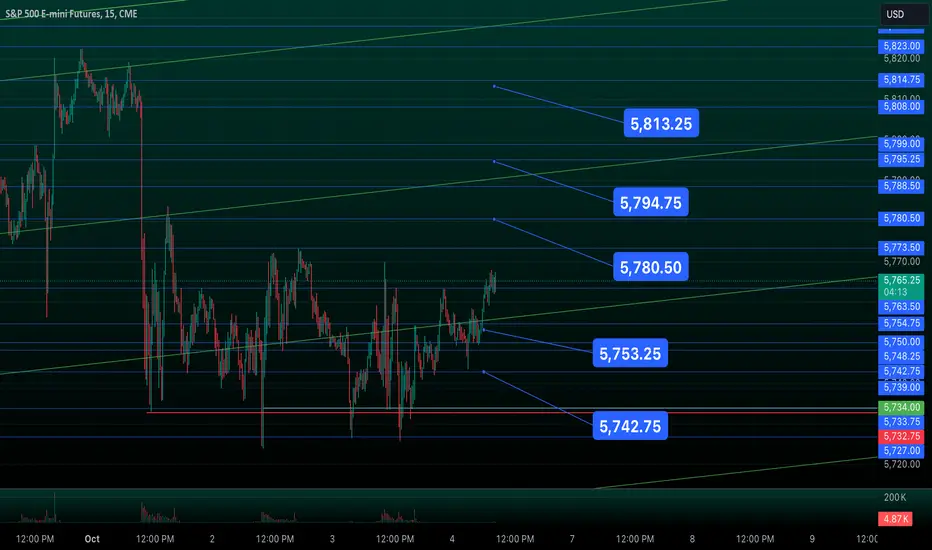The width and height of the screenshot is (932, 550).
Task: Click the 5,773.50 price axis label
Action: point(901,247)
